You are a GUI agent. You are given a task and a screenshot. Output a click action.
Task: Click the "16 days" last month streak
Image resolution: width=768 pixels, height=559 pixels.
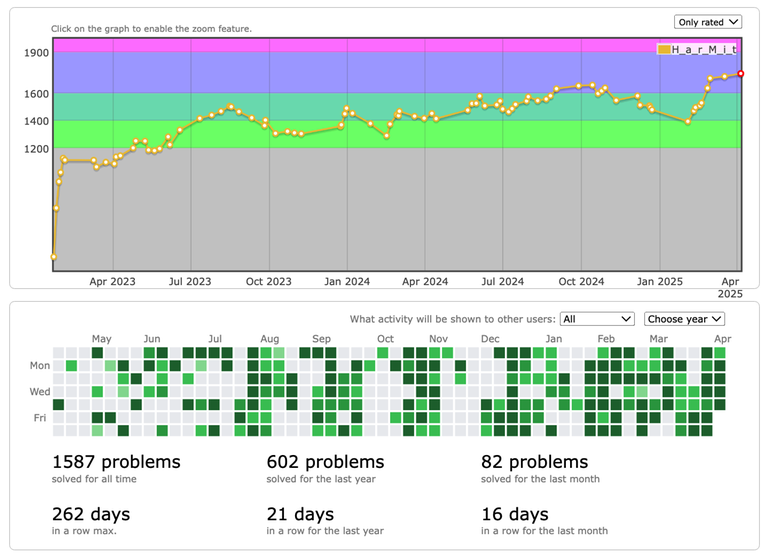click(515, 514)
